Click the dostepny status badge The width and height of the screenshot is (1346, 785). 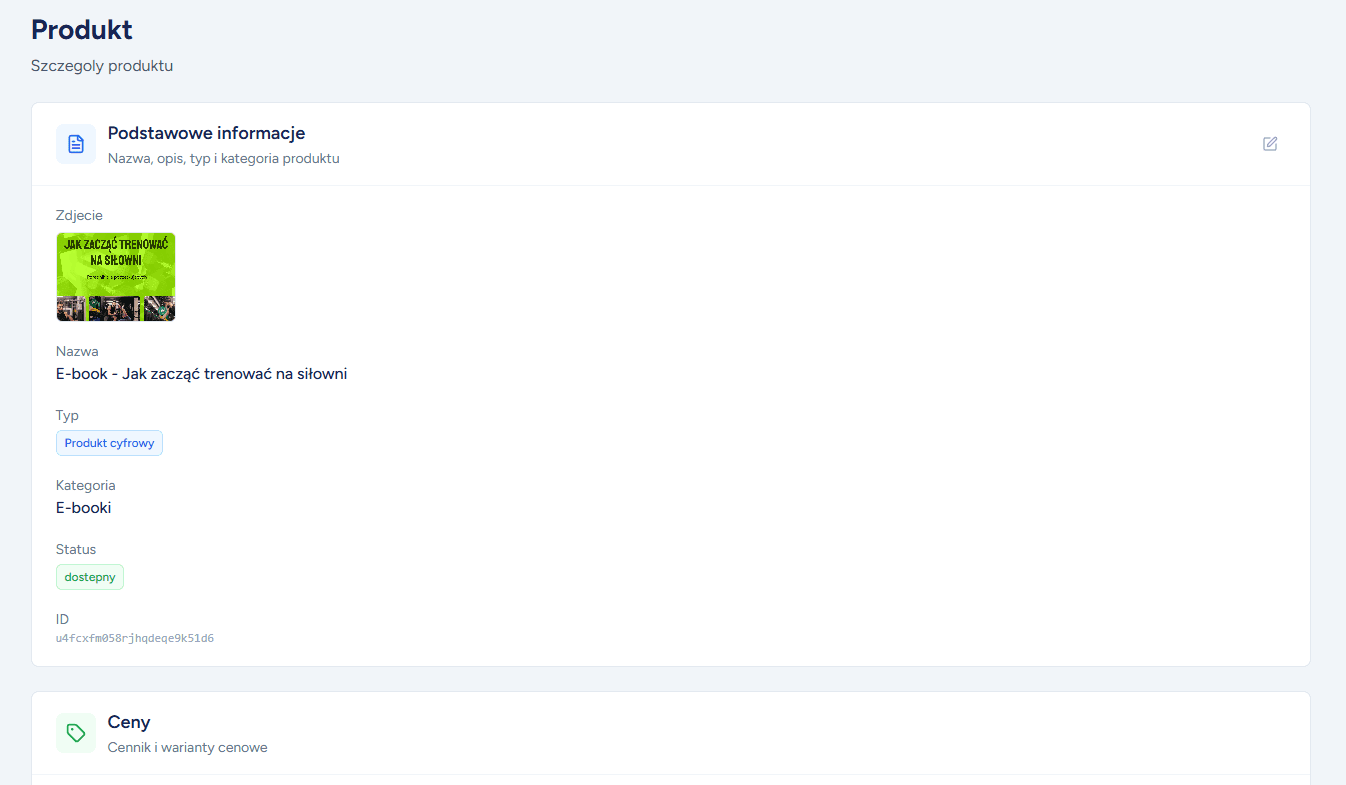point(89,577)
